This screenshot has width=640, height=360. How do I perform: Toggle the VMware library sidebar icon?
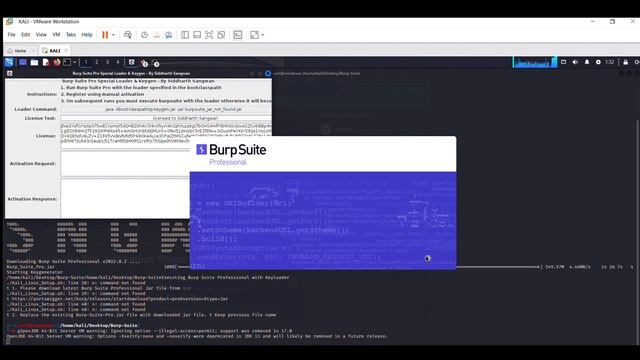pyautogui.click(x=185, y=35)
